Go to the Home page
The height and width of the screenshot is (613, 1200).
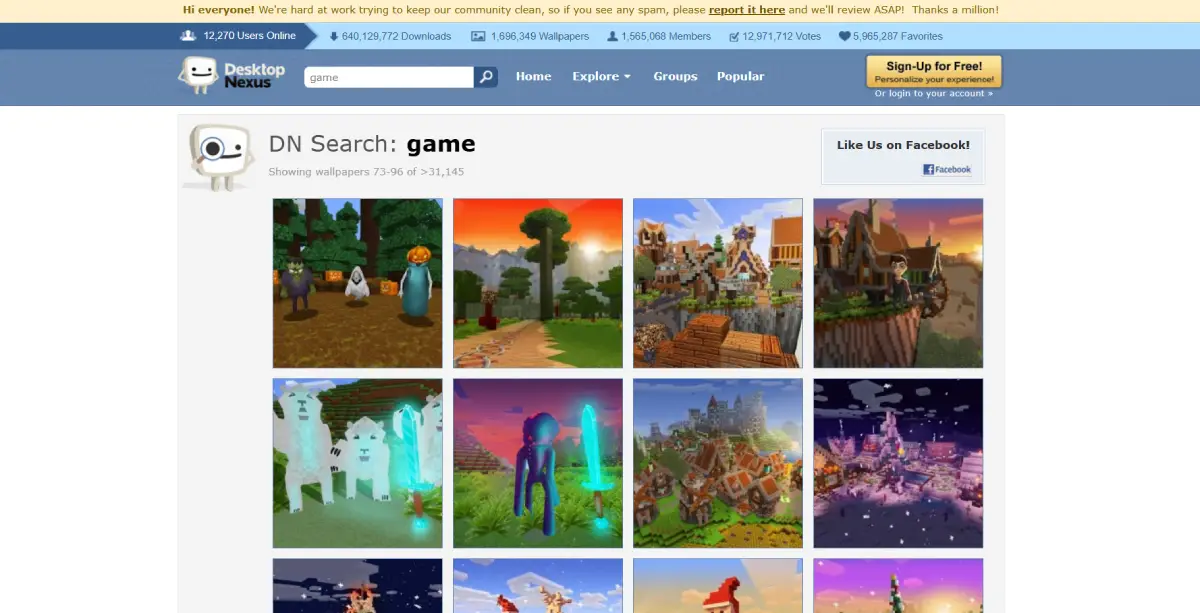point(533,76)
